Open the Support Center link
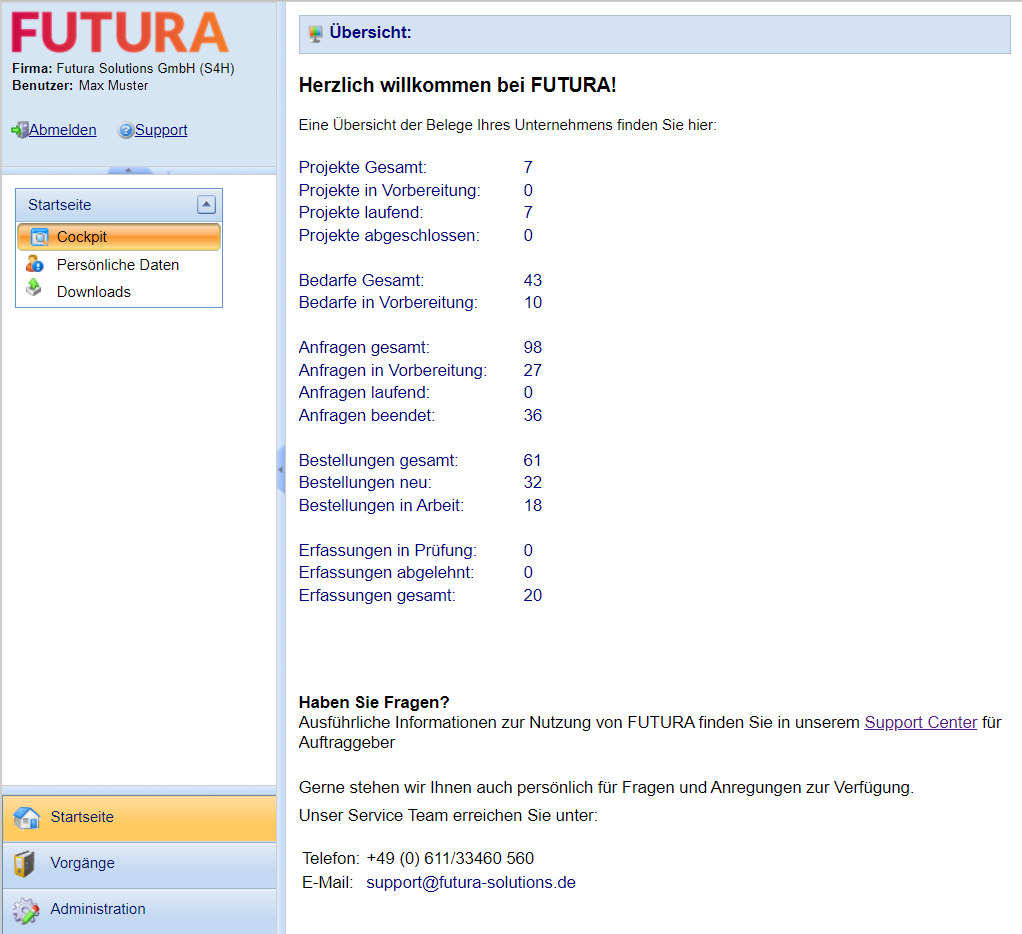Screen dimensions: 1022x934 (x=920, y=722)
